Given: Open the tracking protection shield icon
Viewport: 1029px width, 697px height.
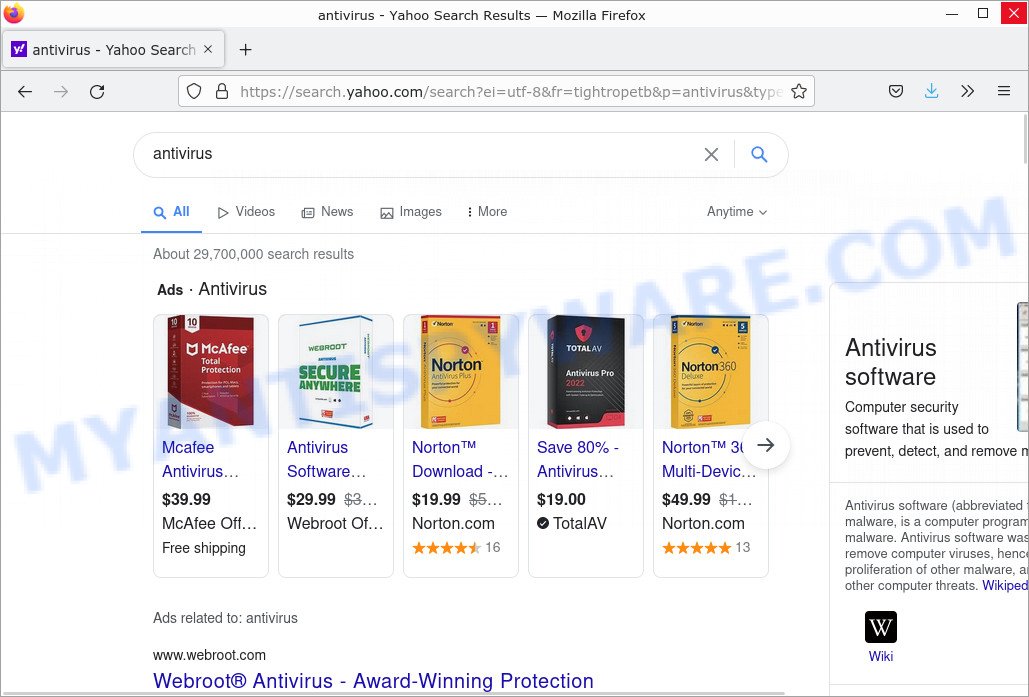Looking at the screenshot, I should [194, 91].
